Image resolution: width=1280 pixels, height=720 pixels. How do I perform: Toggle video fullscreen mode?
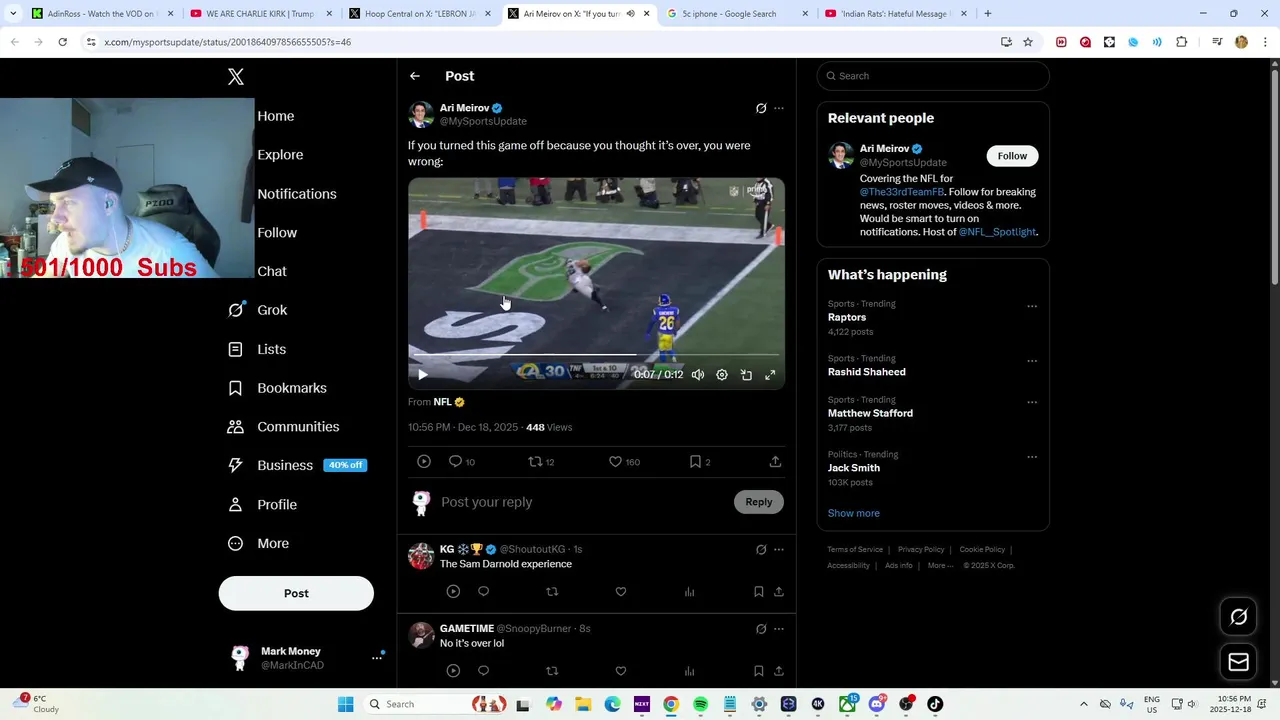[770, 375]
